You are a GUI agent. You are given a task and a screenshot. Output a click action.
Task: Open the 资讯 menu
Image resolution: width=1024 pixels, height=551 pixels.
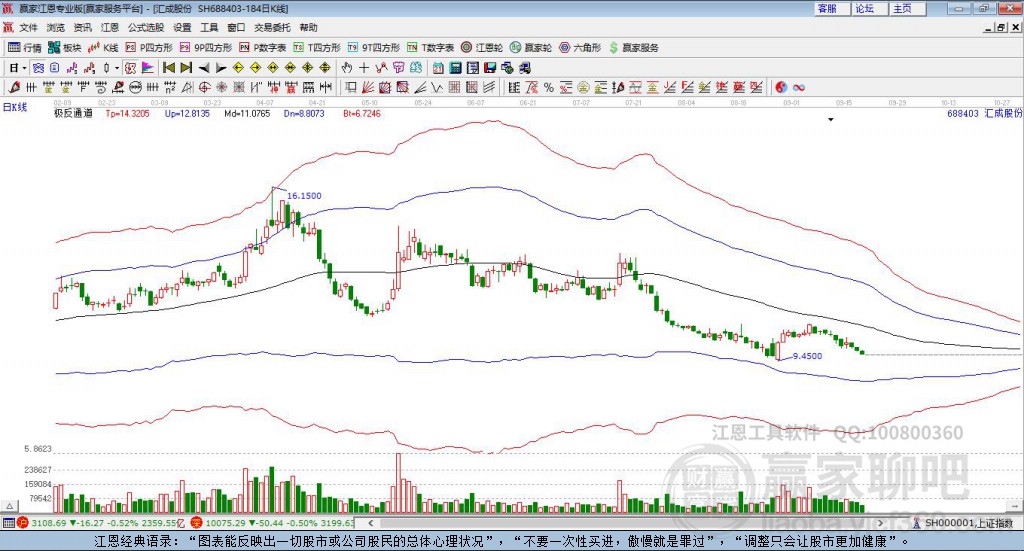coord(82,27)
